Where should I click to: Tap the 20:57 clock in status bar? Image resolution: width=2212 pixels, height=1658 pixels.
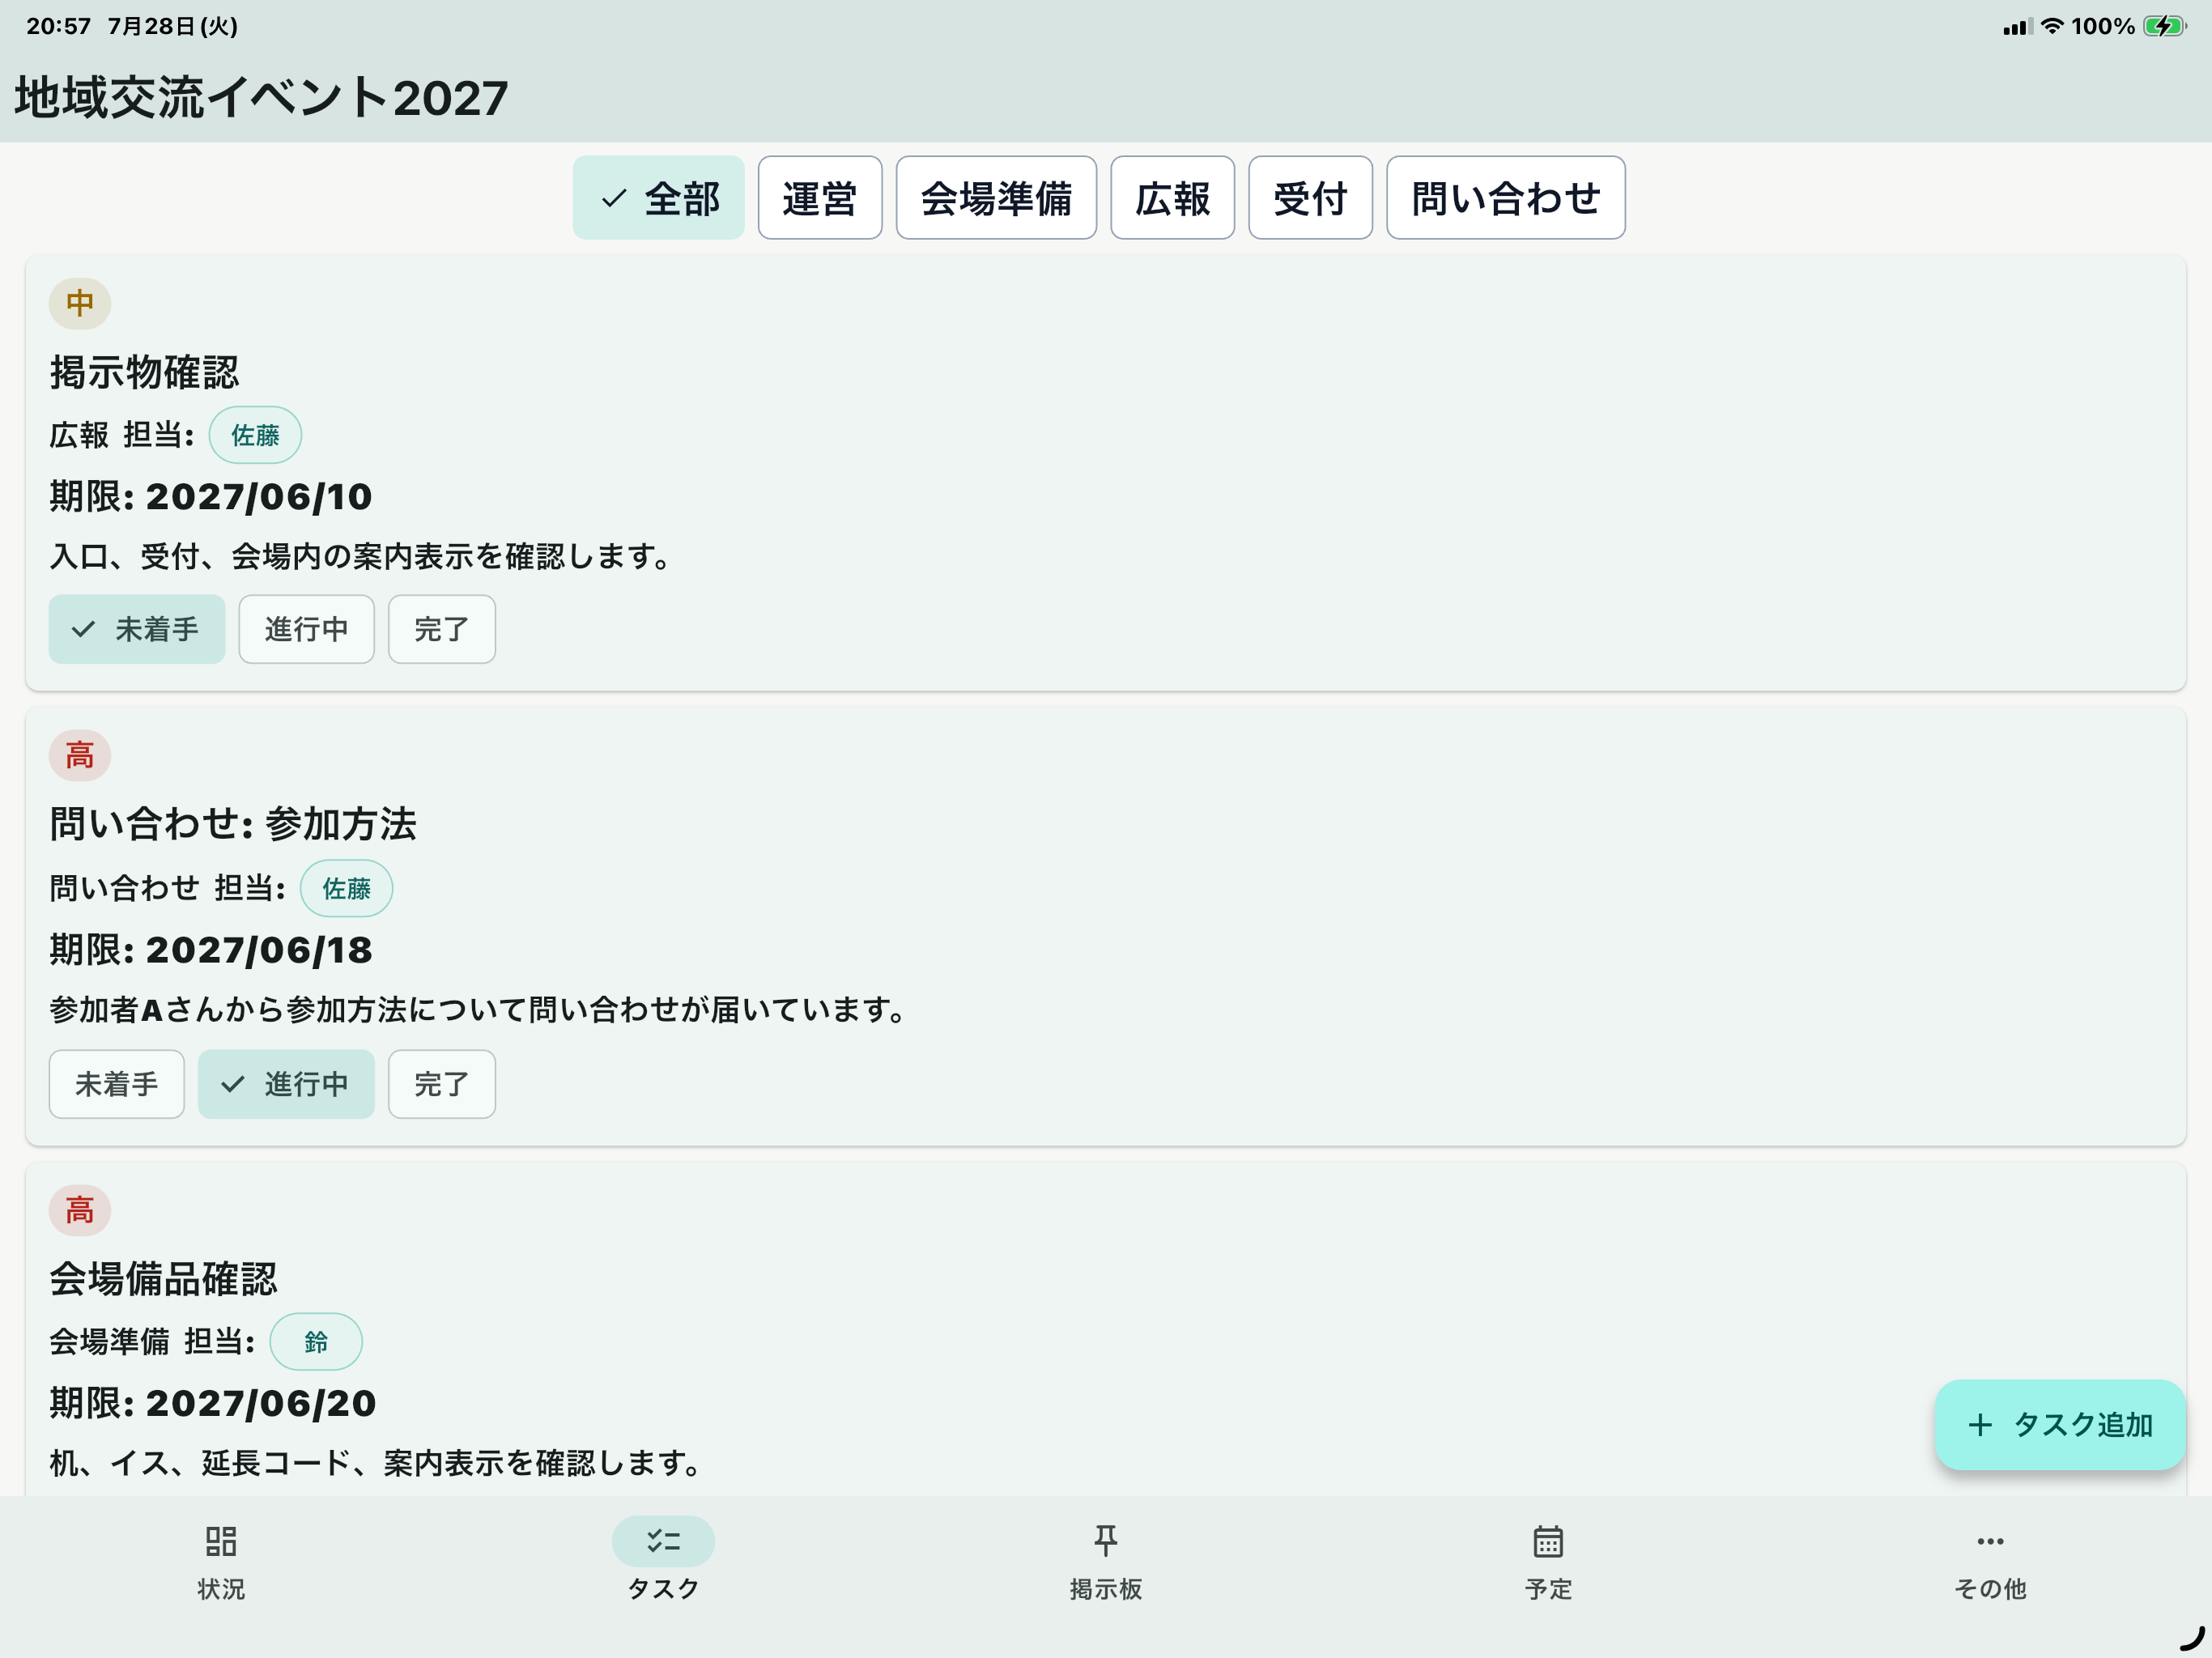pos(58,26)
